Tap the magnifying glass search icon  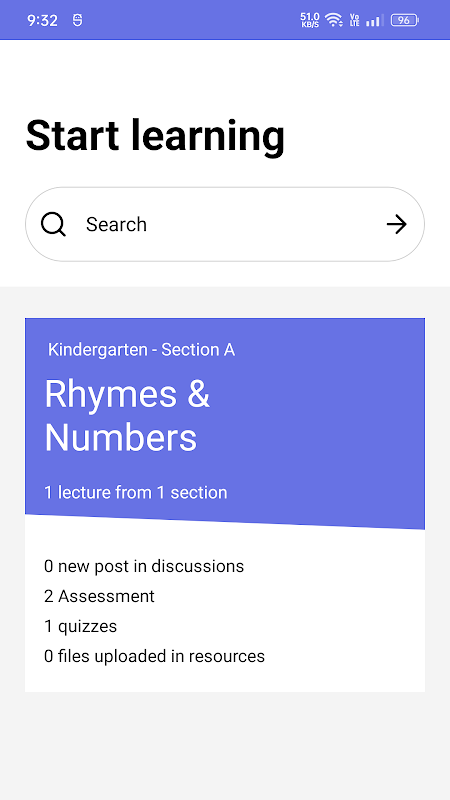coord(54,224)
